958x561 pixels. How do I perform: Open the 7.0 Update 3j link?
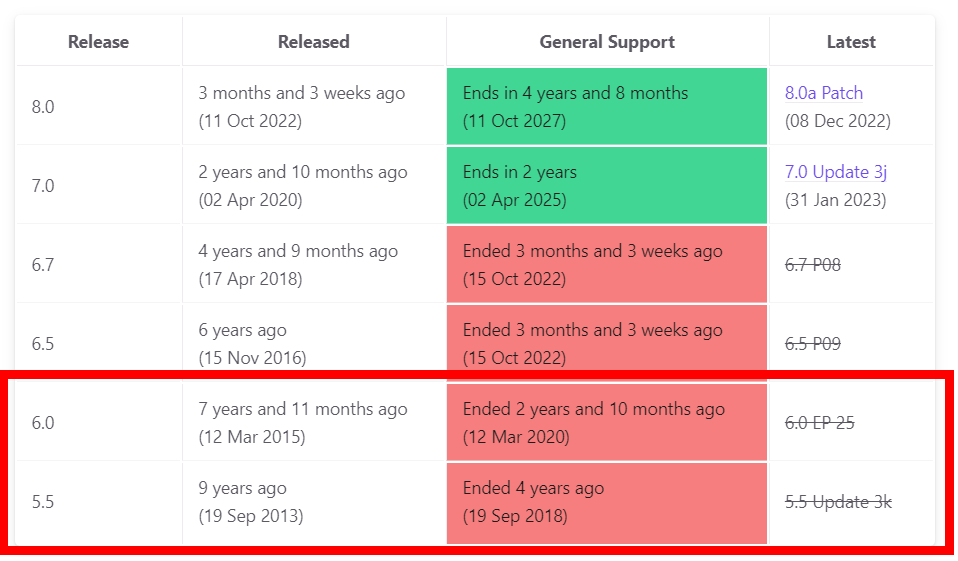point(835,172)
